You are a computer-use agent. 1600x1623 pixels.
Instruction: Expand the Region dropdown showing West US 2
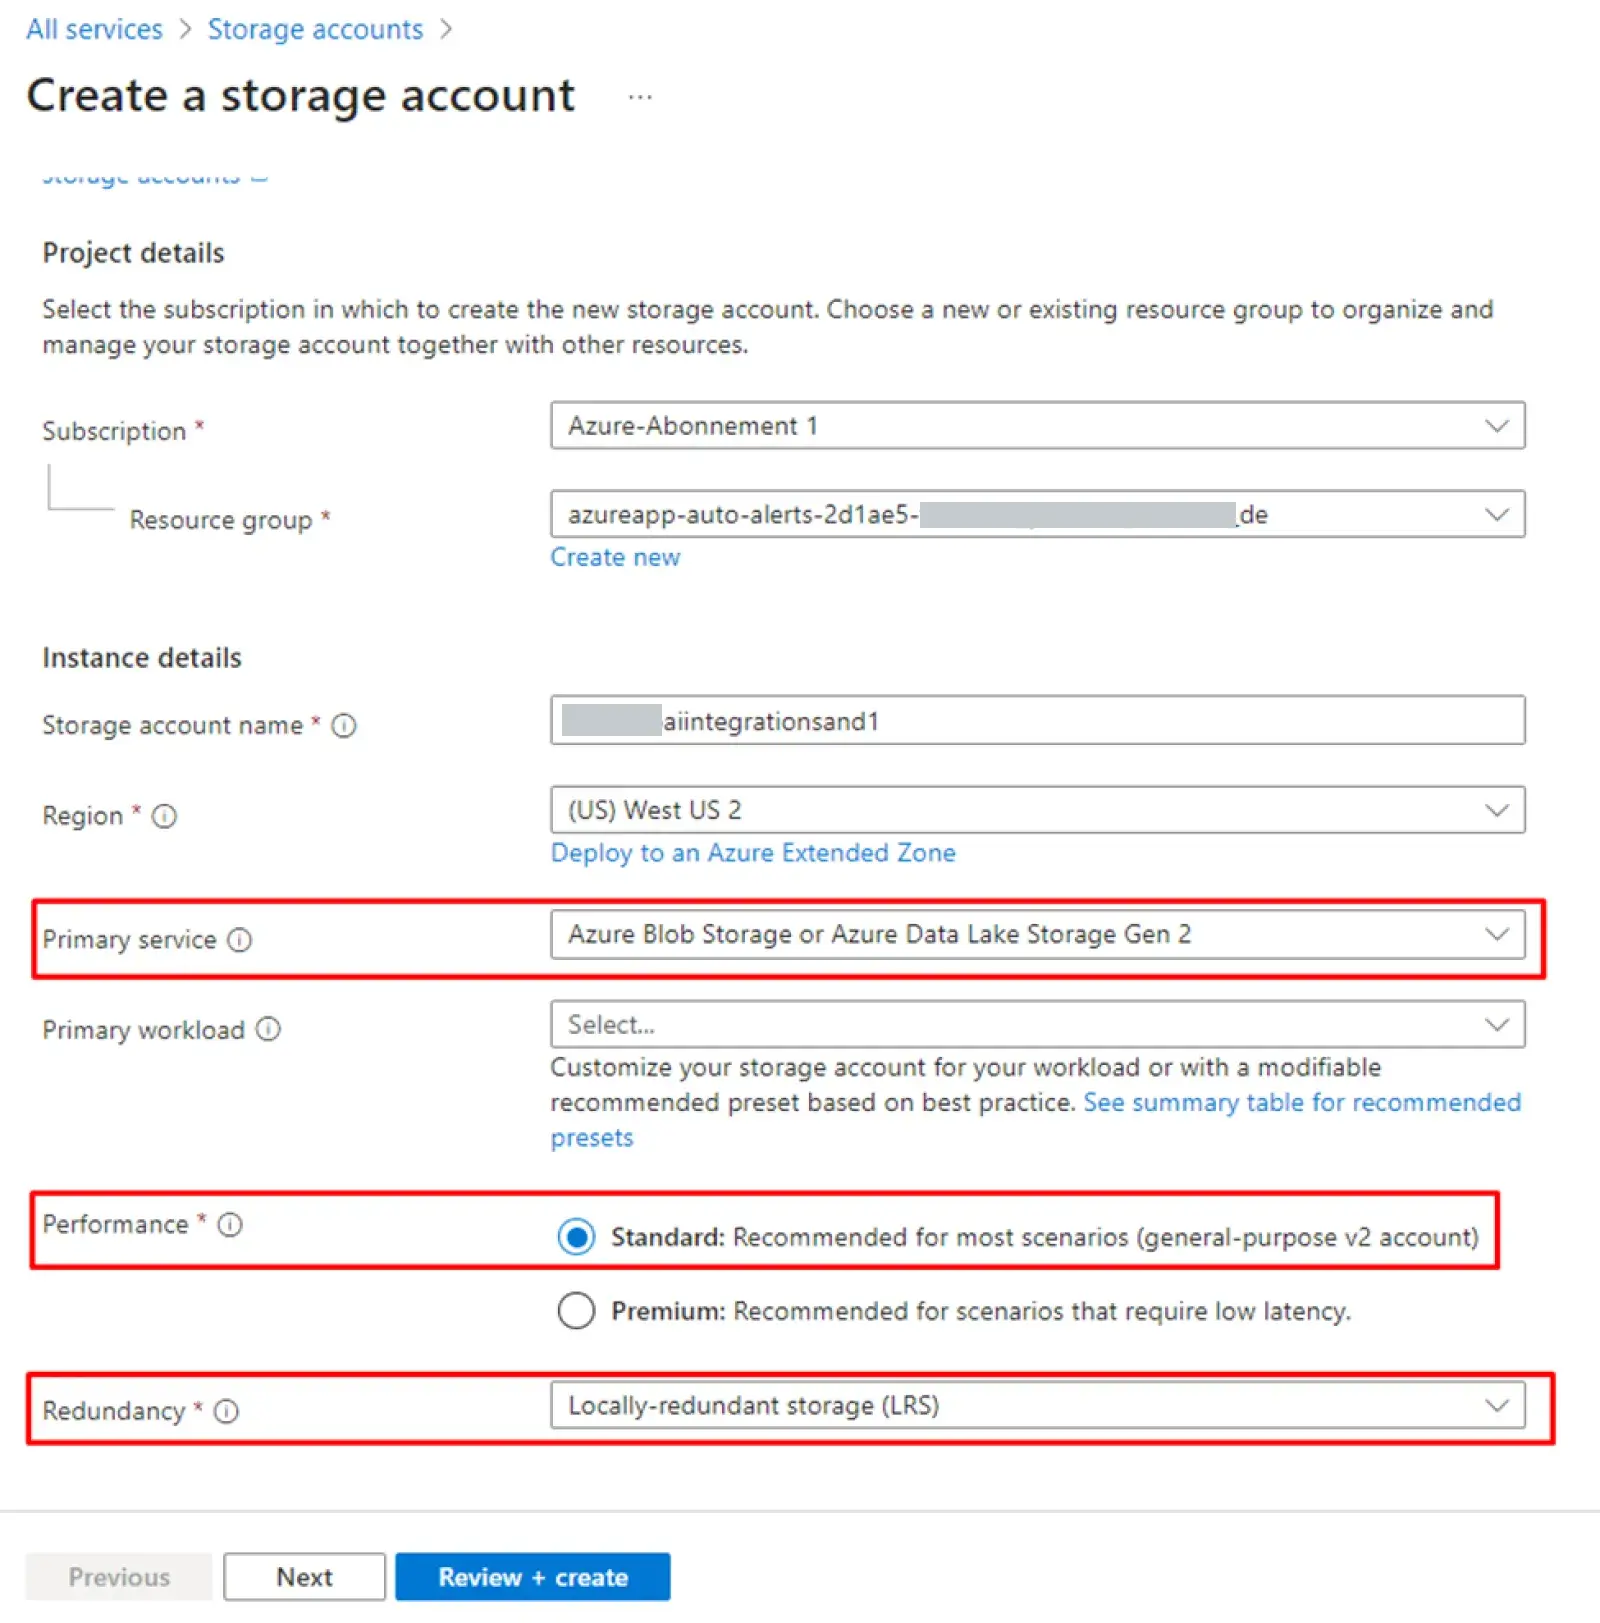[x=1037, y=810]
